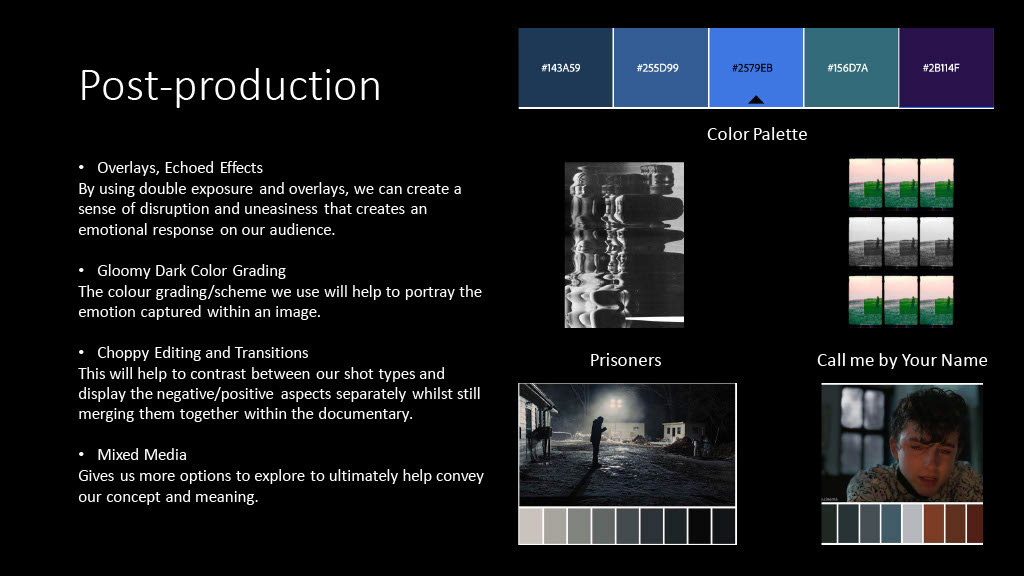
Task: Click the black-and-white distorted glitch image
Action: 624,245
